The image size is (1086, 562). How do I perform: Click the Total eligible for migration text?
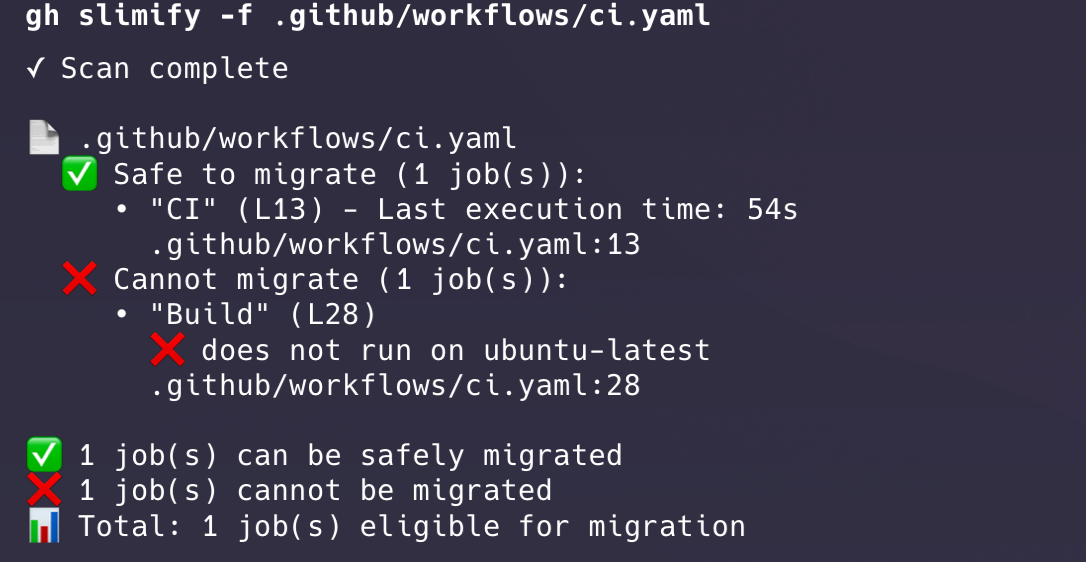pyautogui.click(x=412, y=526)
